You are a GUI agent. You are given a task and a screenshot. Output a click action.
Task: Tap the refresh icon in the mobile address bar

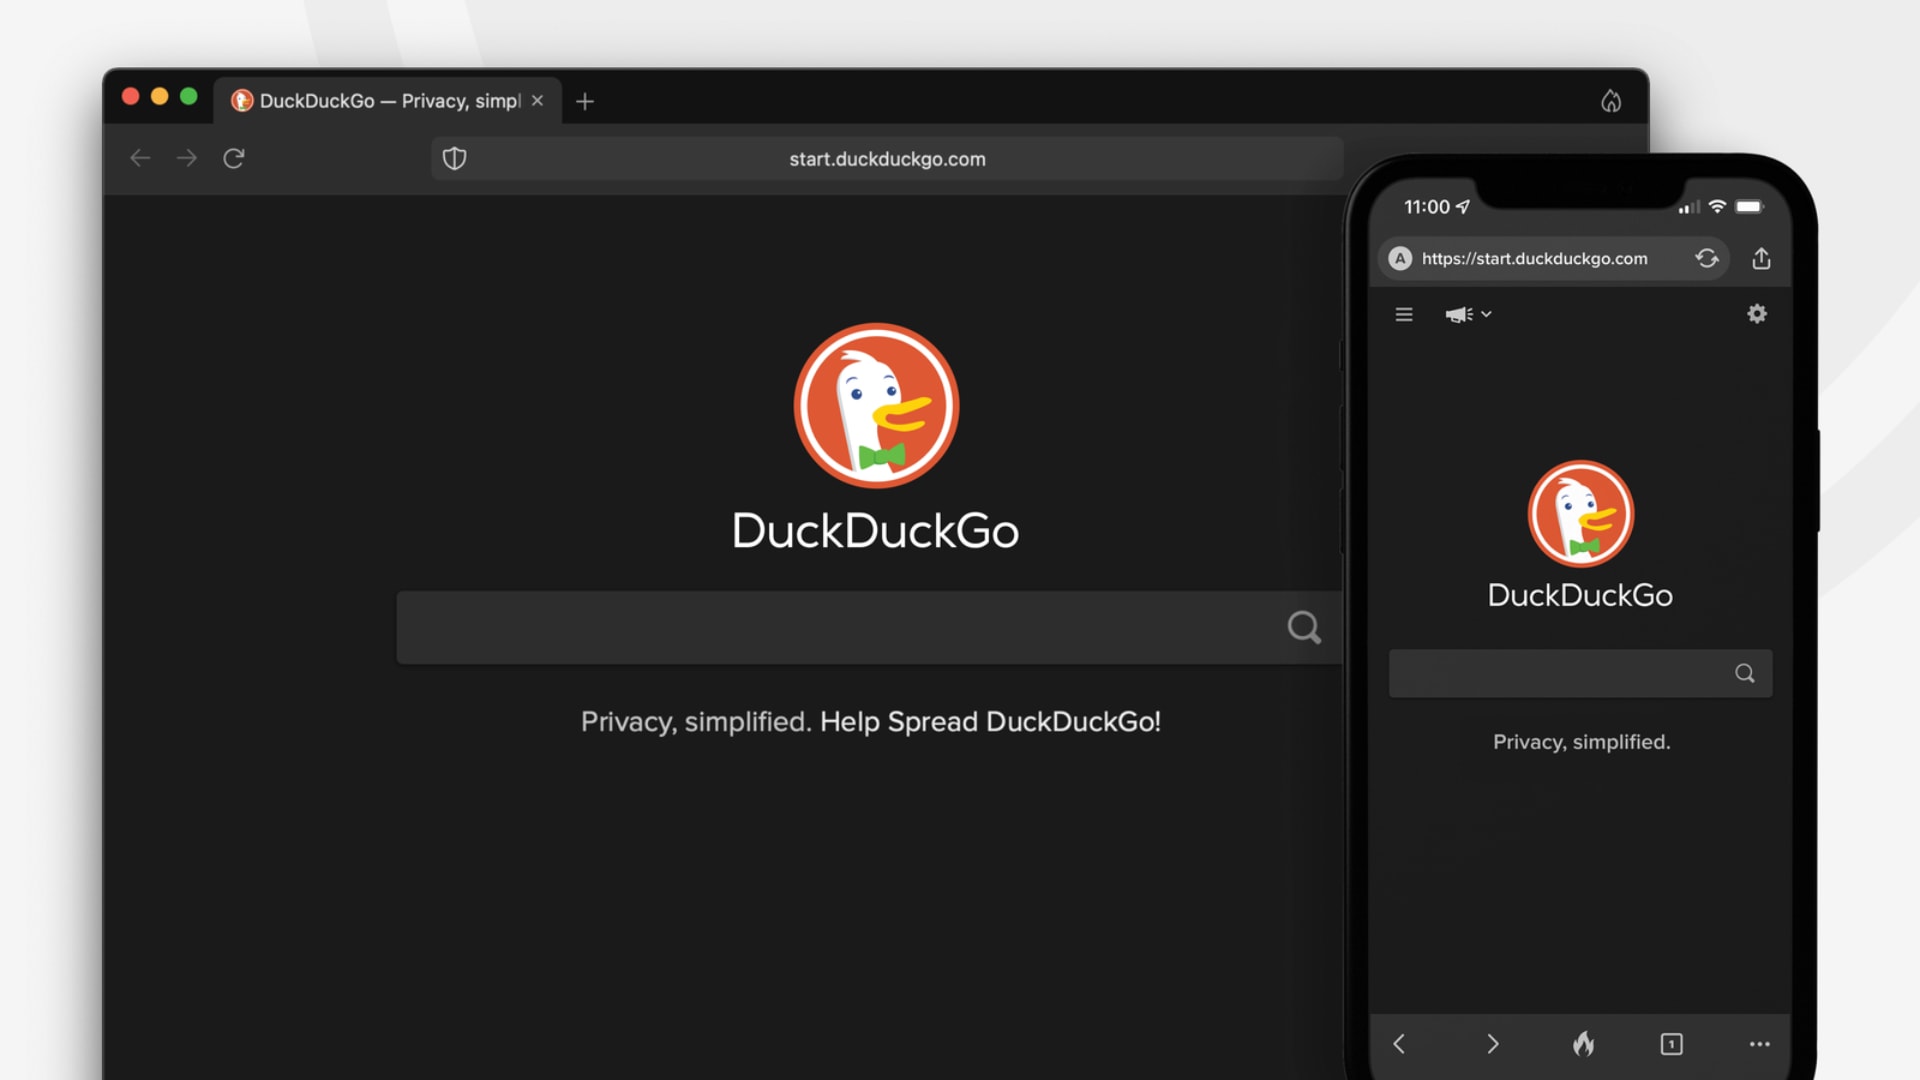[x=1707, y=258]
